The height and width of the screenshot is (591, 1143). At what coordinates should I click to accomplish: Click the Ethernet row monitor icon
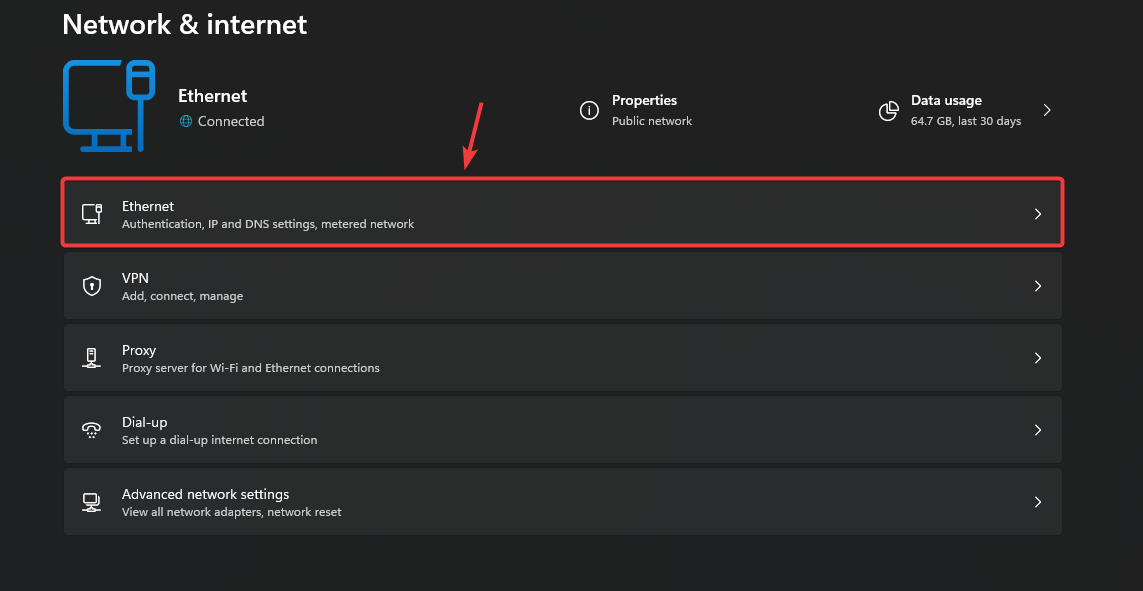tap(92, 214)
